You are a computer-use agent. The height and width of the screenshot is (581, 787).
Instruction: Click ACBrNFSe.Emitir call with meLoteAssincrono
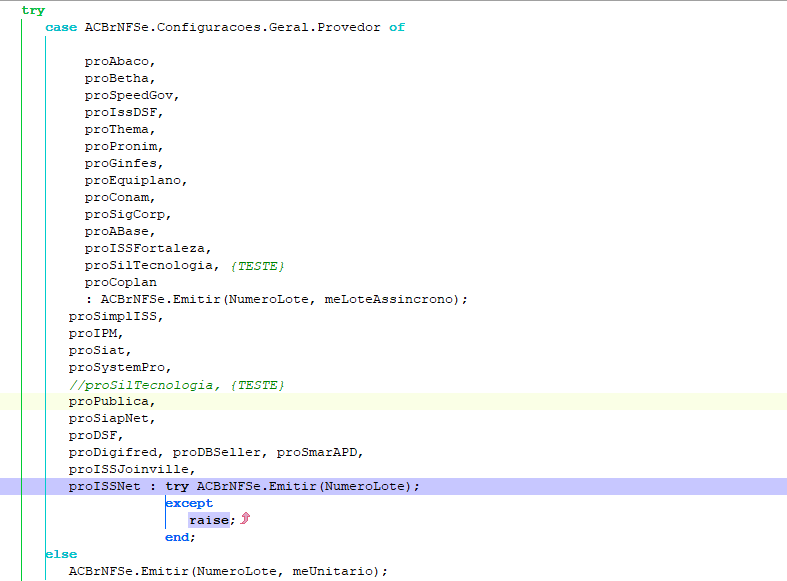pyautogui.click(x=284, y=300)
